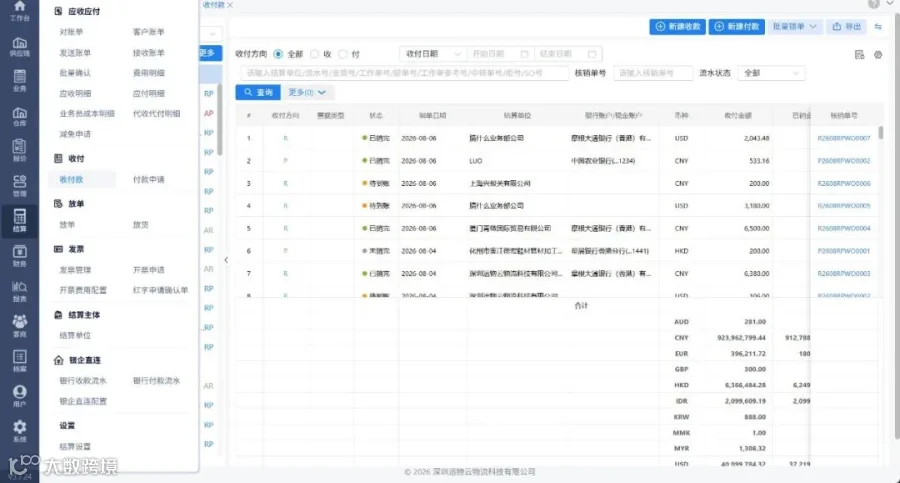Viewport: 900px width, 483px height.
Task: Select the row with unit LUO
Action: (x=557, y=161)
